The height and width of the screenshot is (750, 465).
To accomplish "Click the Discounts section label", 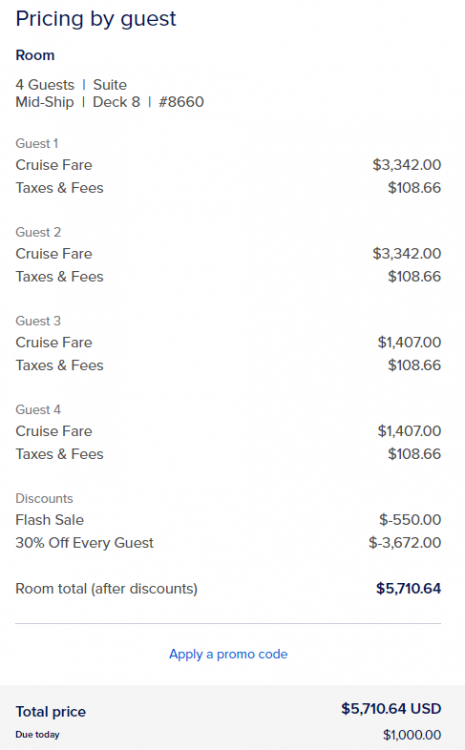I will click(x=44, y=498).
